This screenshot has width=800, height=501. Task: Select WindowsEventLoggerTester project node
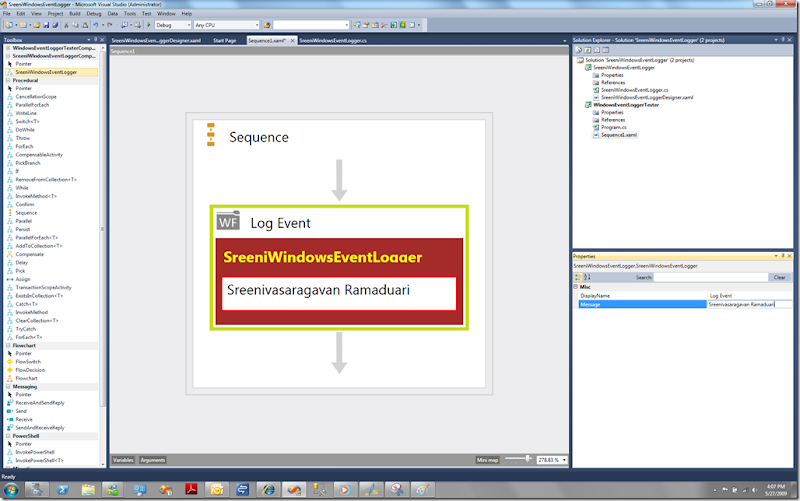click(x=626, y=105)
